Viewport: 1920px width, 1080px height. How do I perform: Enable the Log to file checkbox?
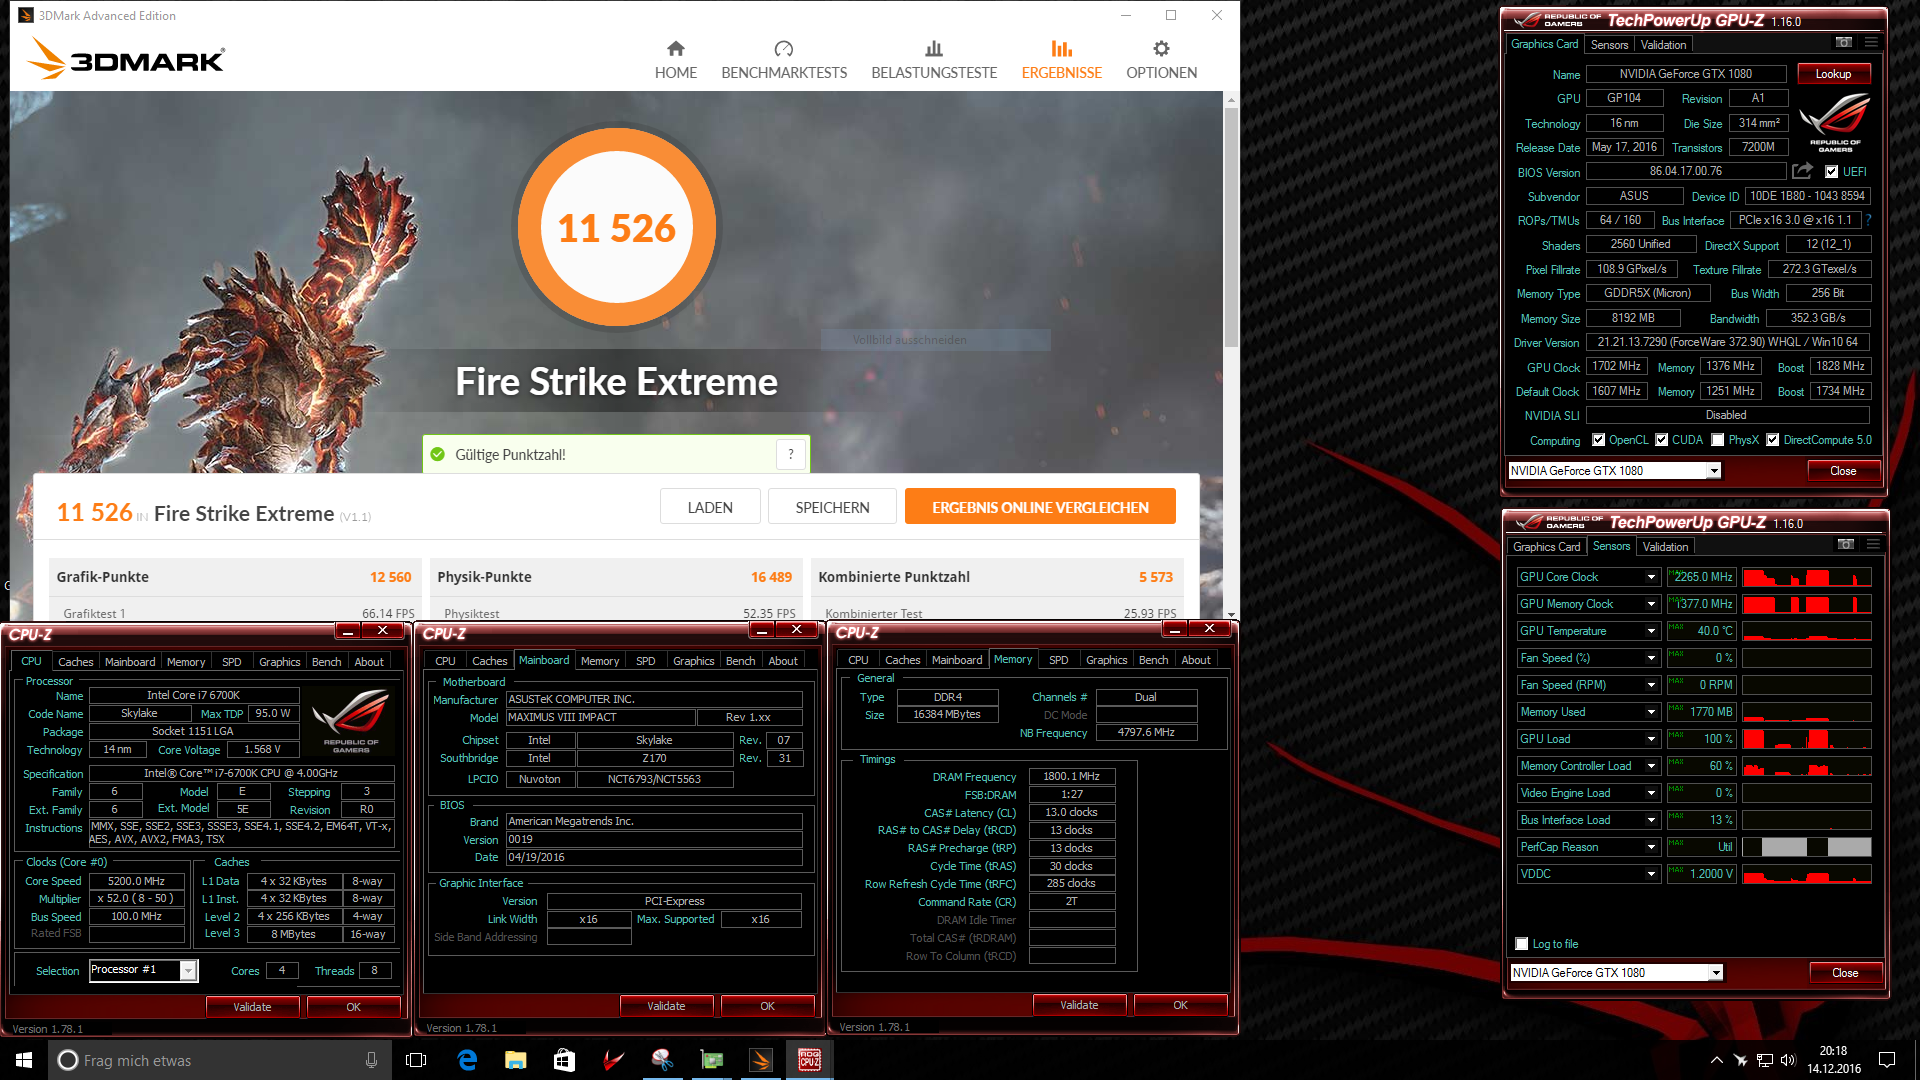click(1522, 944)
